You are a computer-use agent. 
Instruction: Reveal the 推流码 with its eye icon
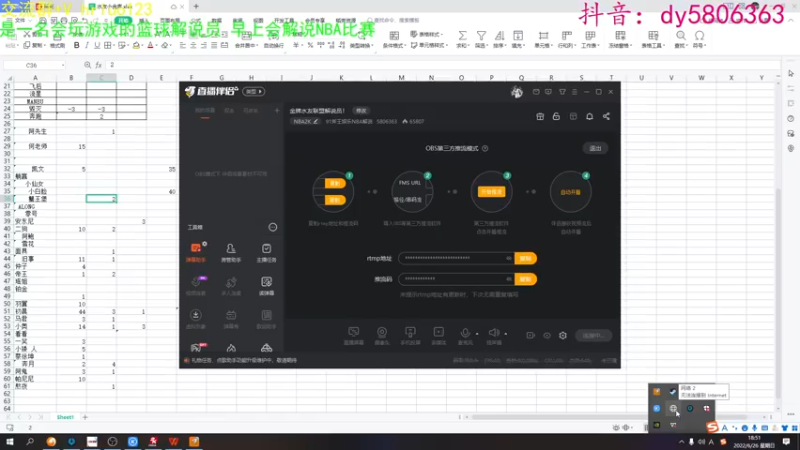509,279
